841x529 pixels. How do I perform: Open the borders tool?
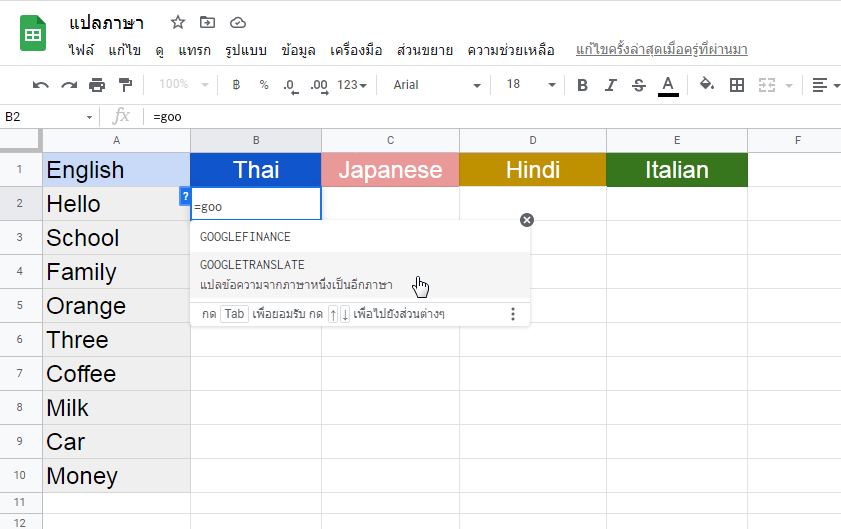pos(736,85)
